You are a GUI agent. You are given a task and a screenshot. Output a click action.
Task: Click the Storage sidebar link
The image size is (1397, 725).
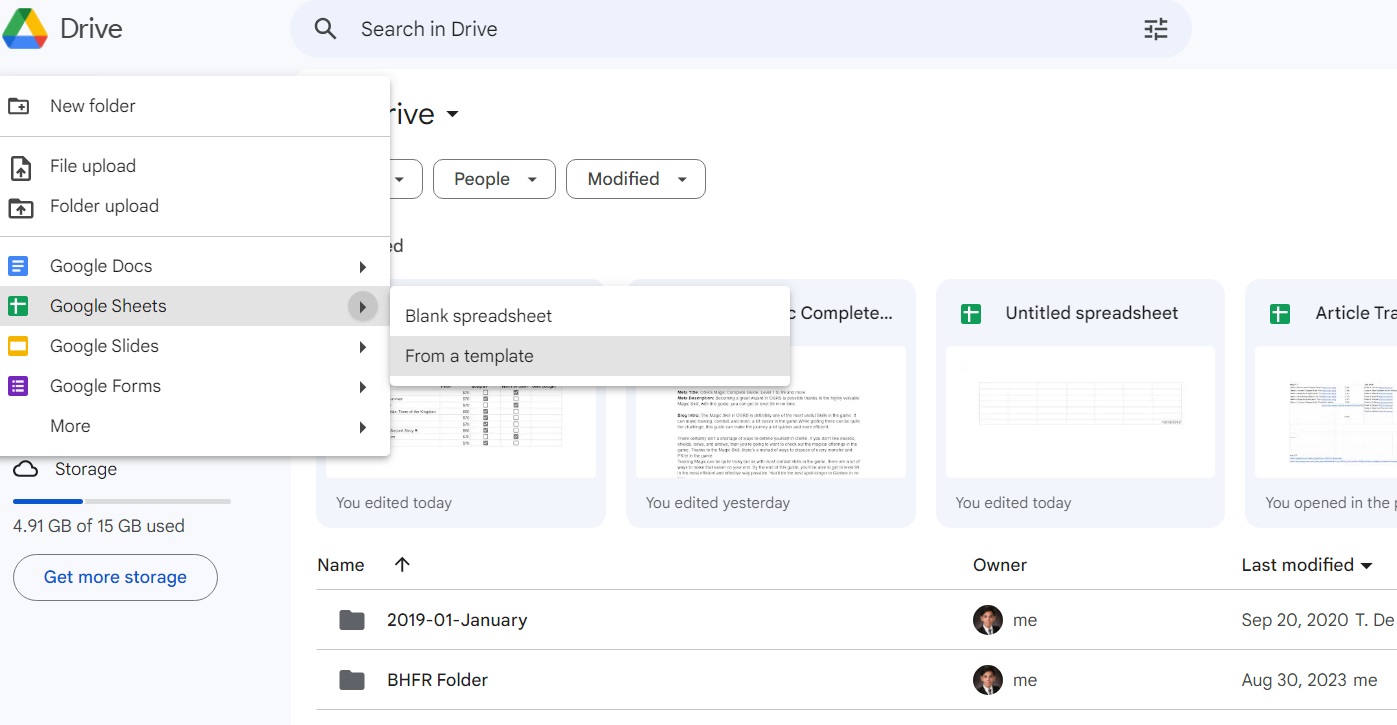[x=86, y=469]
